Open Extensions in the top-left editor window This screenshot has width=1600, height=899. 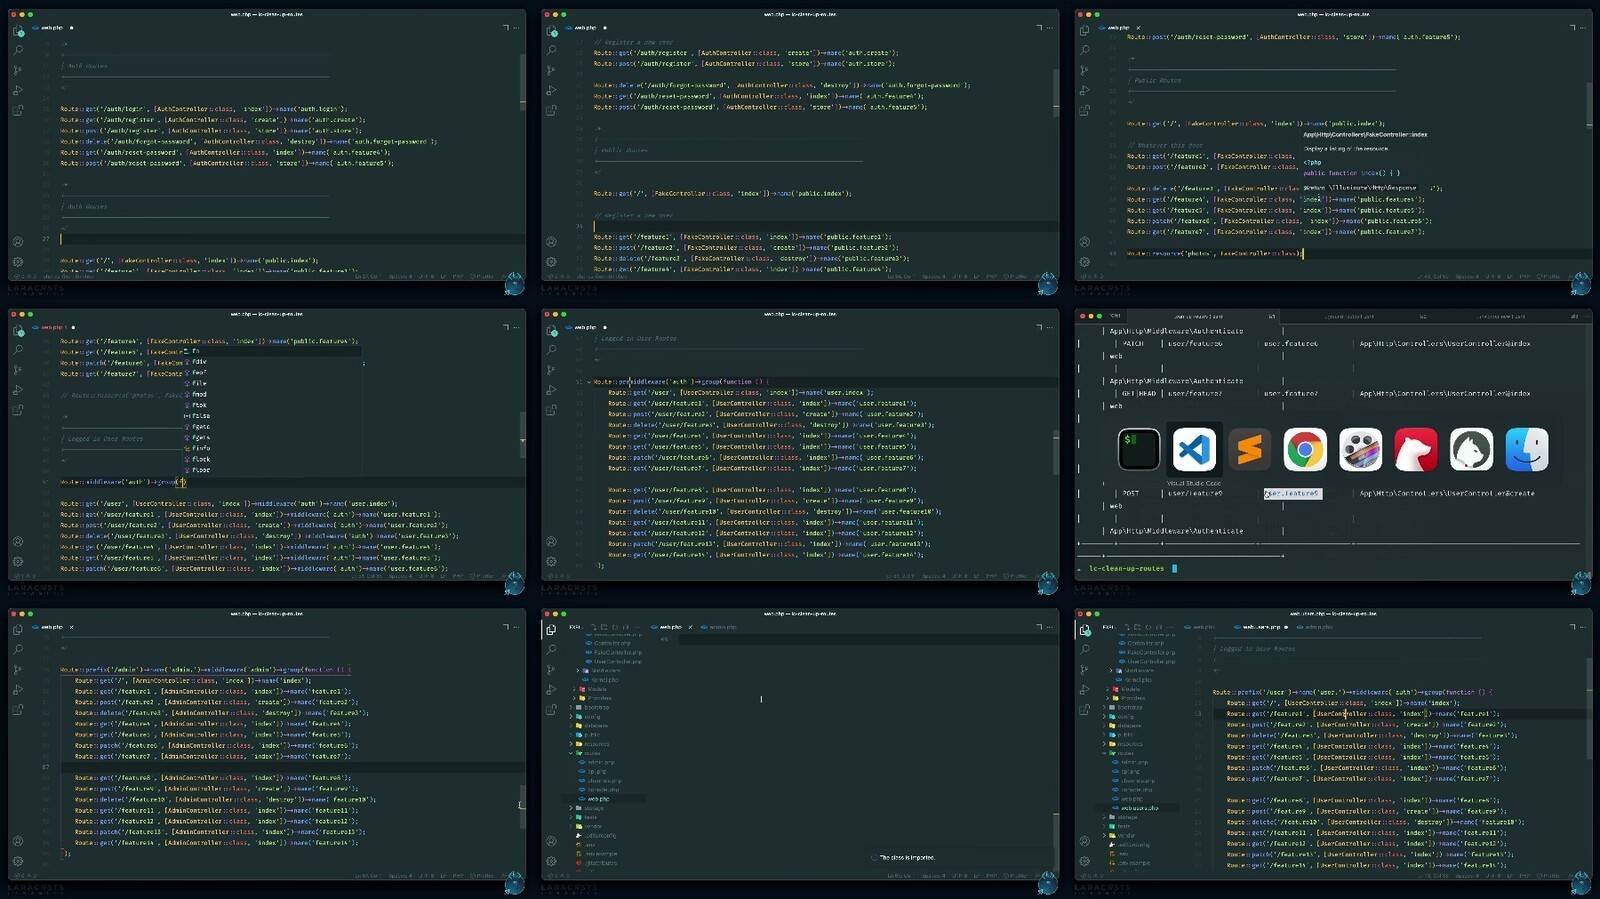[x=18, y=110]
